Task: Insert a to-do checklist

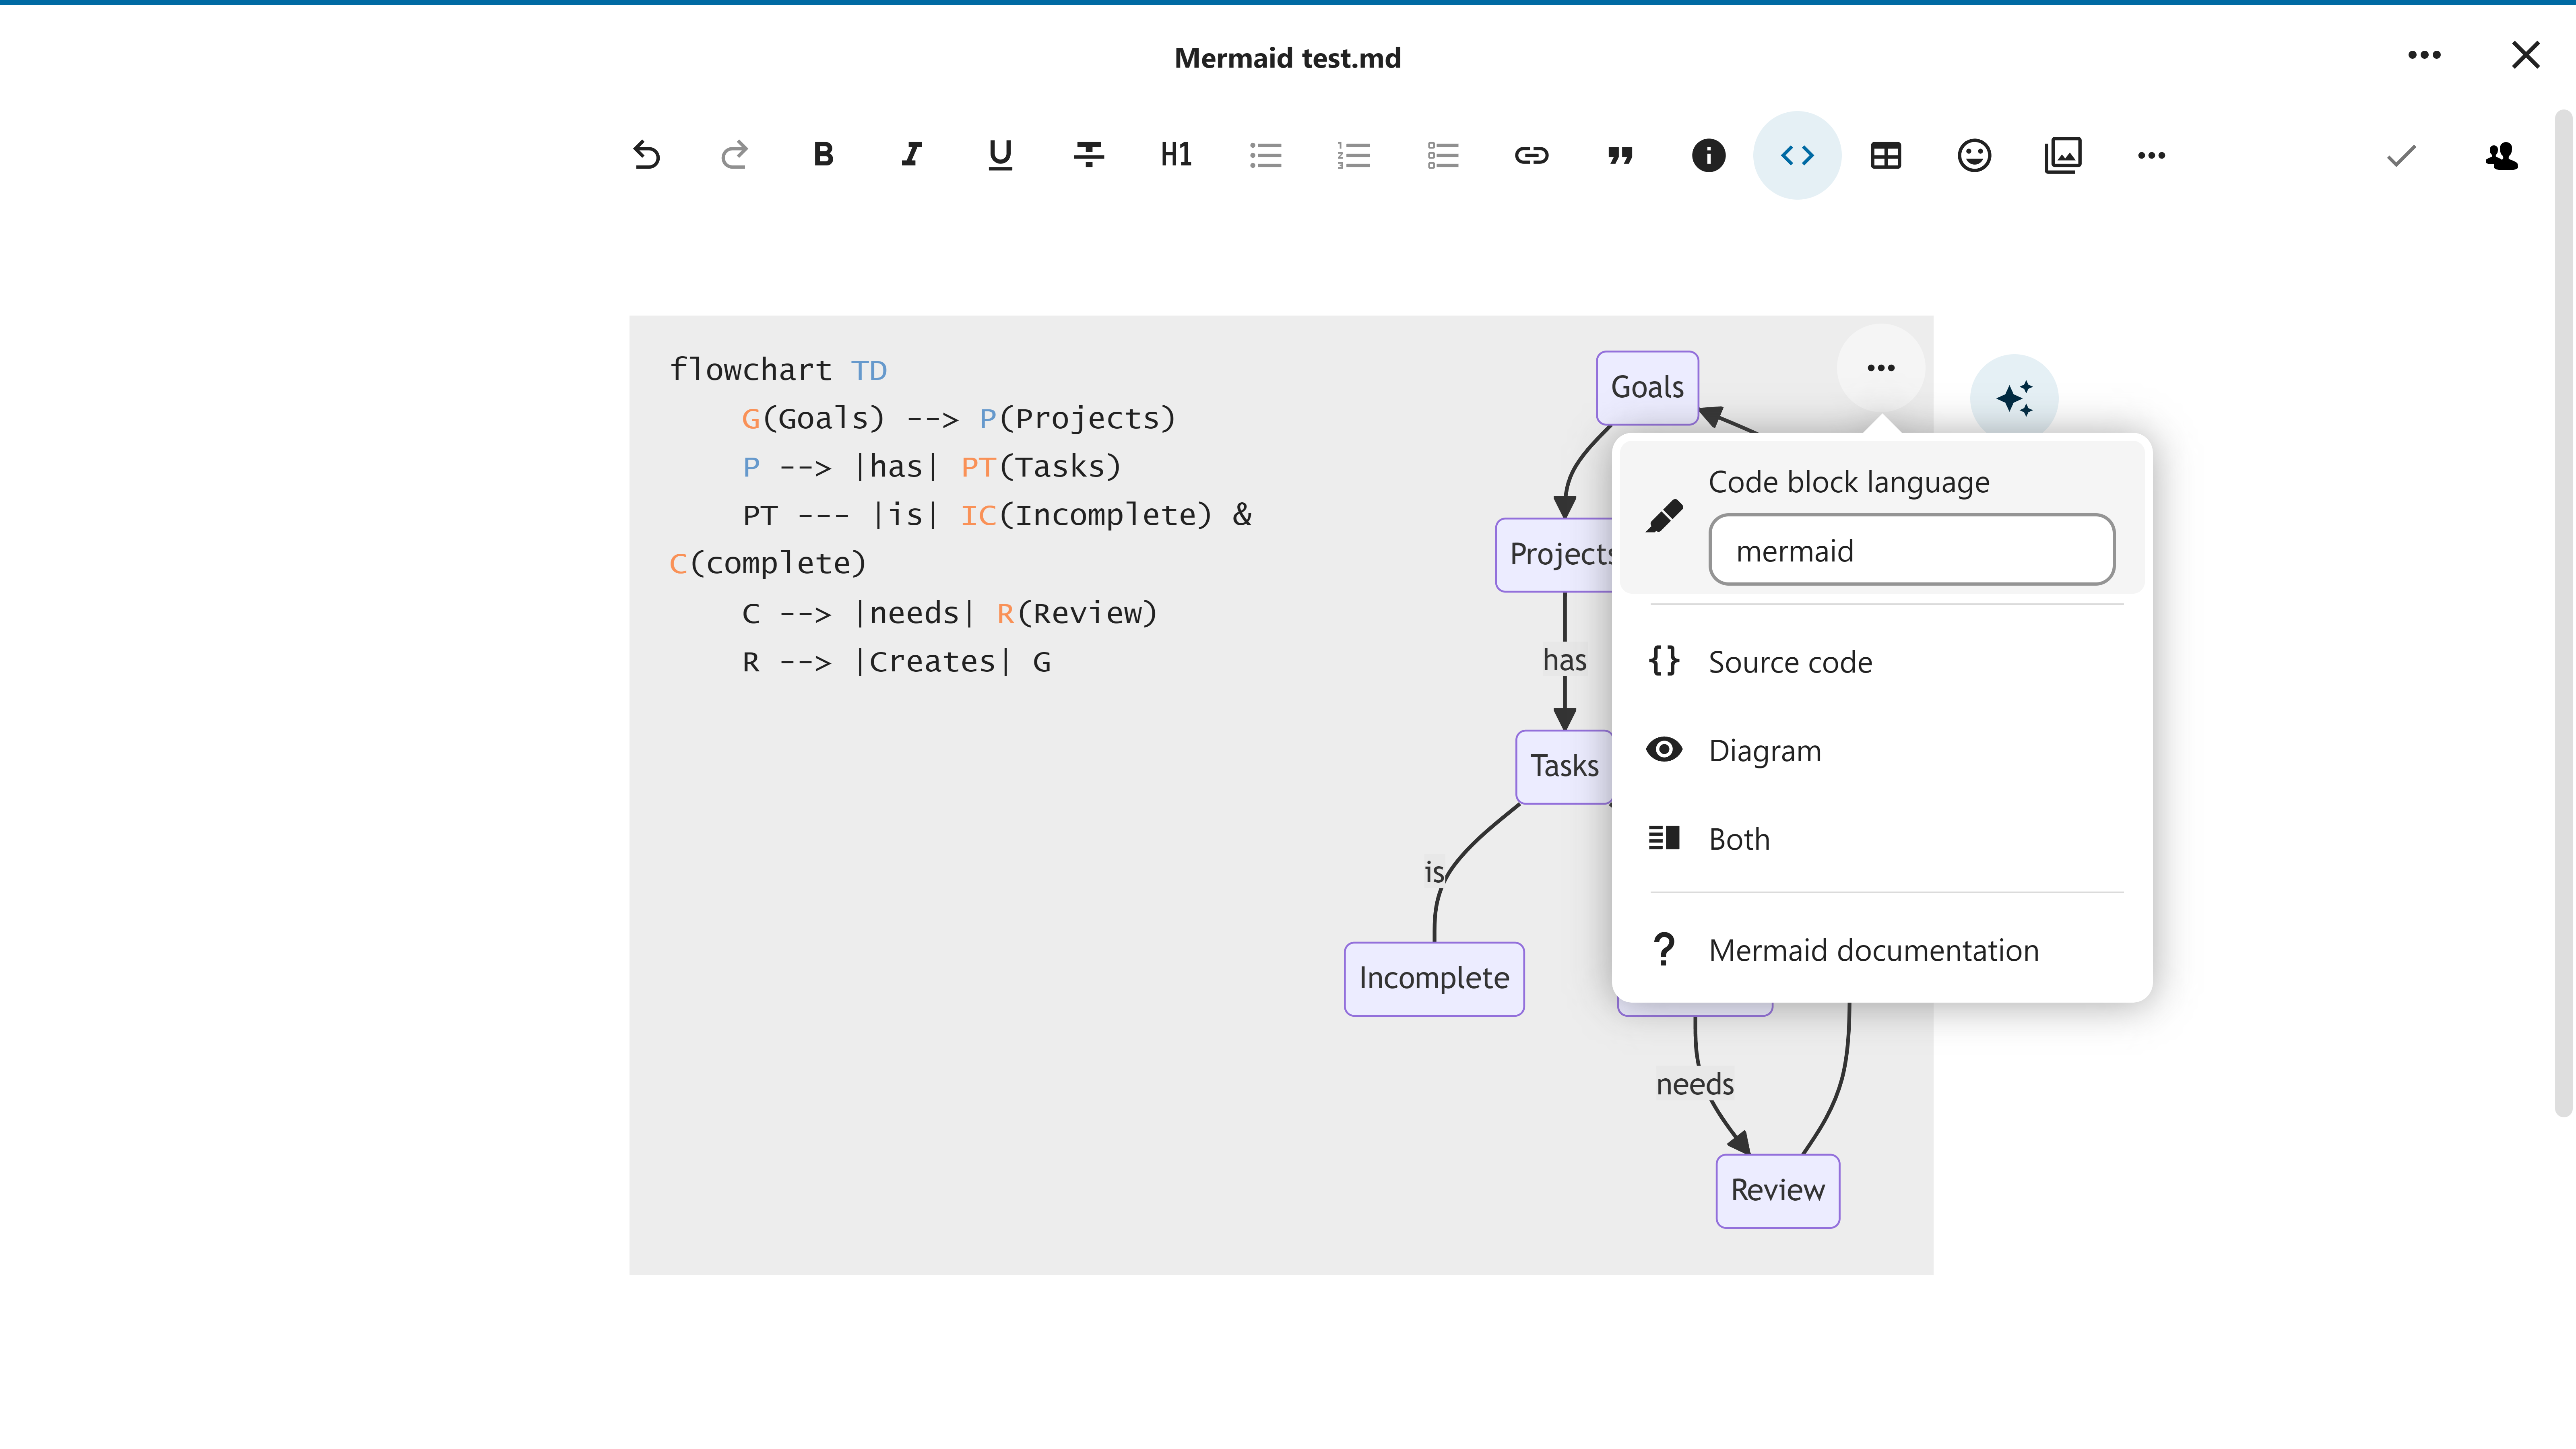Action: pyautogui.click(x=1443, y=155)
